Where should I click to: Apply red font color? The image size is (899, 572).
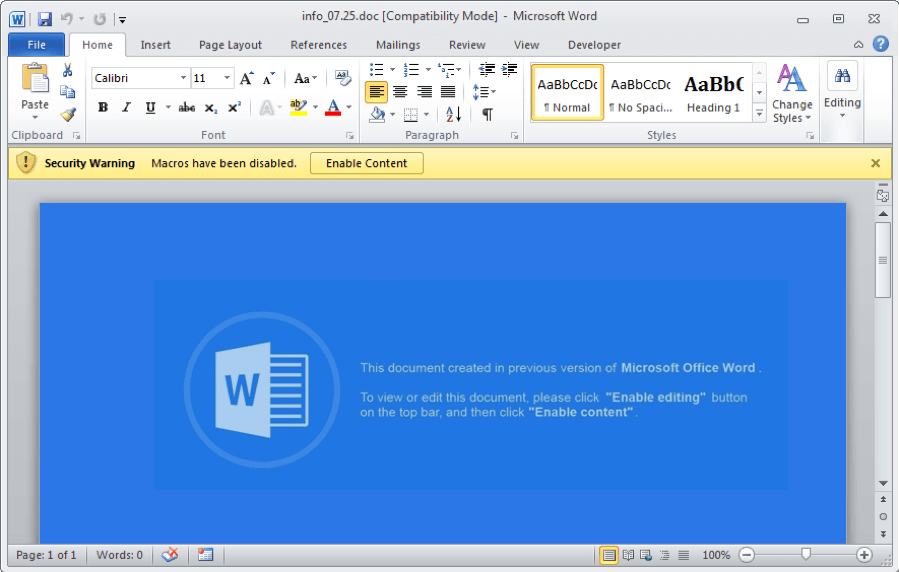pyautogui.click(x=333, y=107)
